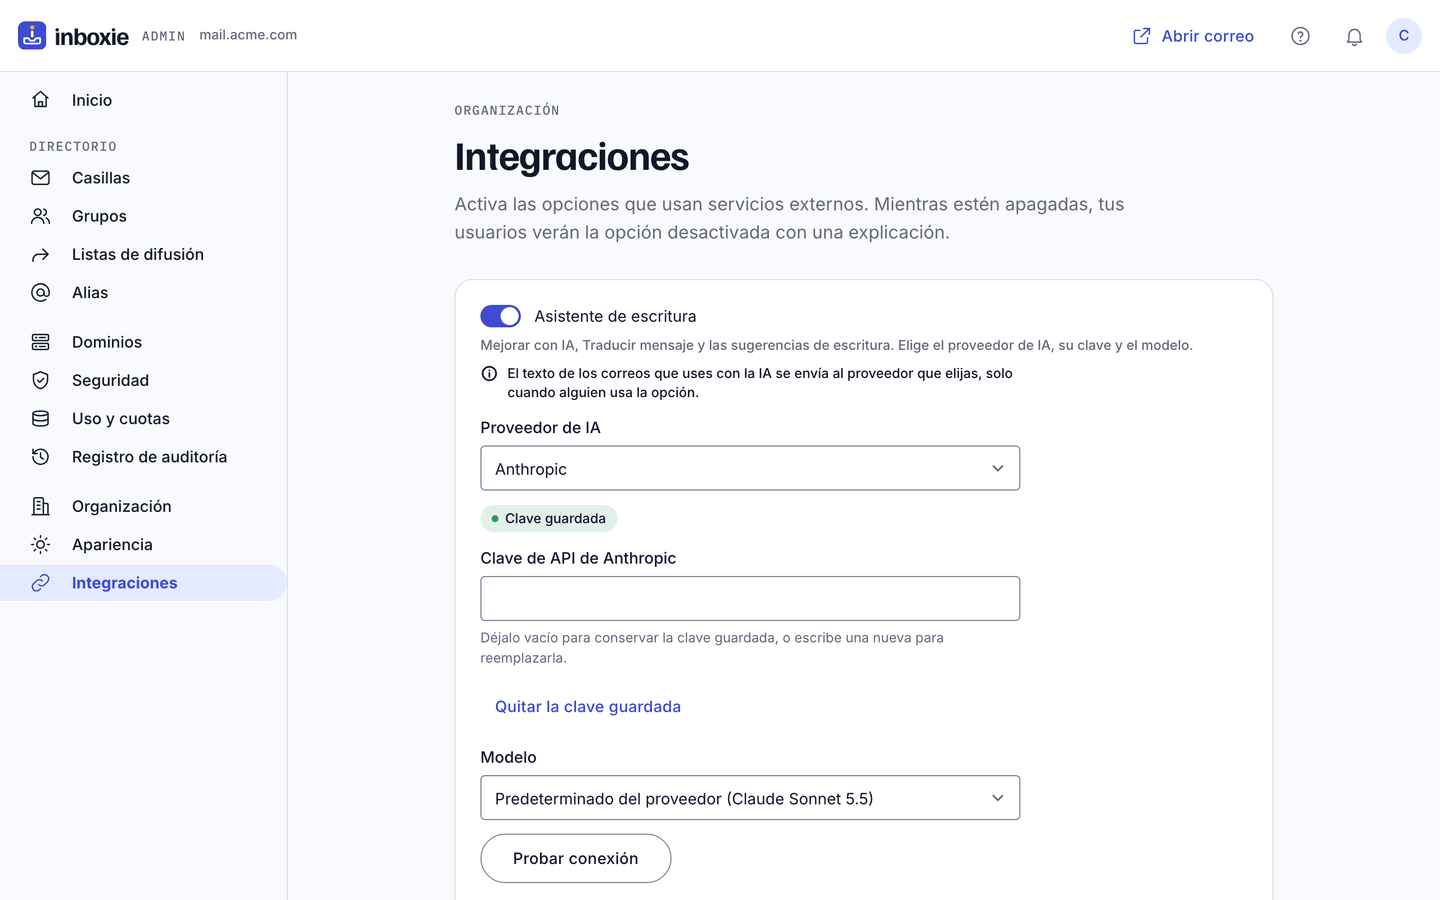Image resolution: width=1440 pixels, height=900 pixels.
Task: Click the envelope icon for Casillas
Action: pyautogui.click(x=40, y=178)
